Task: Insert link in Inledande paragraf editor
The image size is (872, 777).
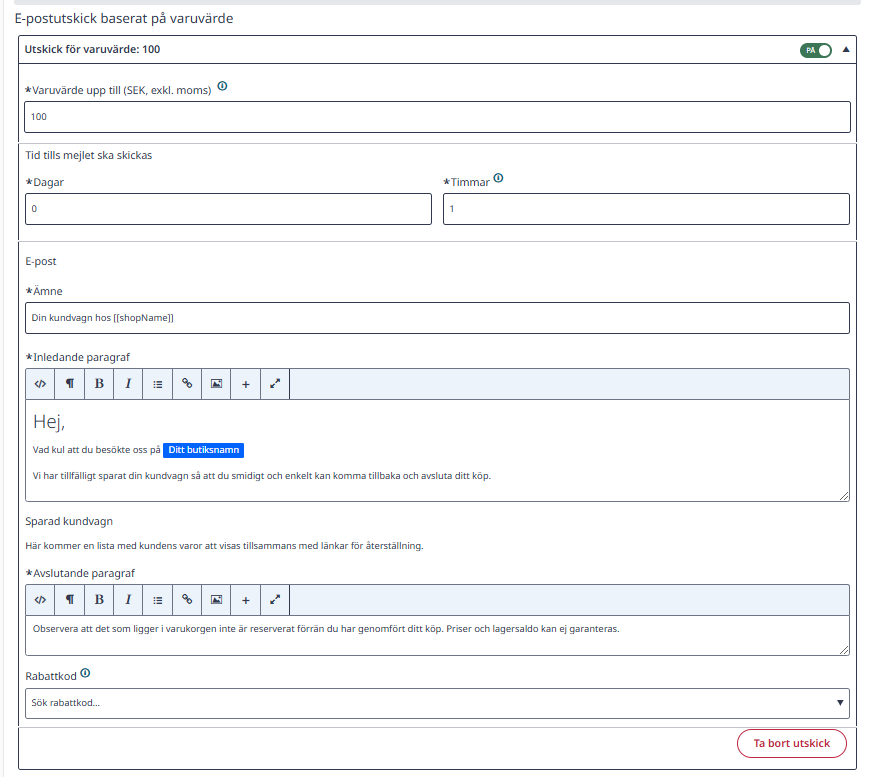Action: tap(187, 384)
